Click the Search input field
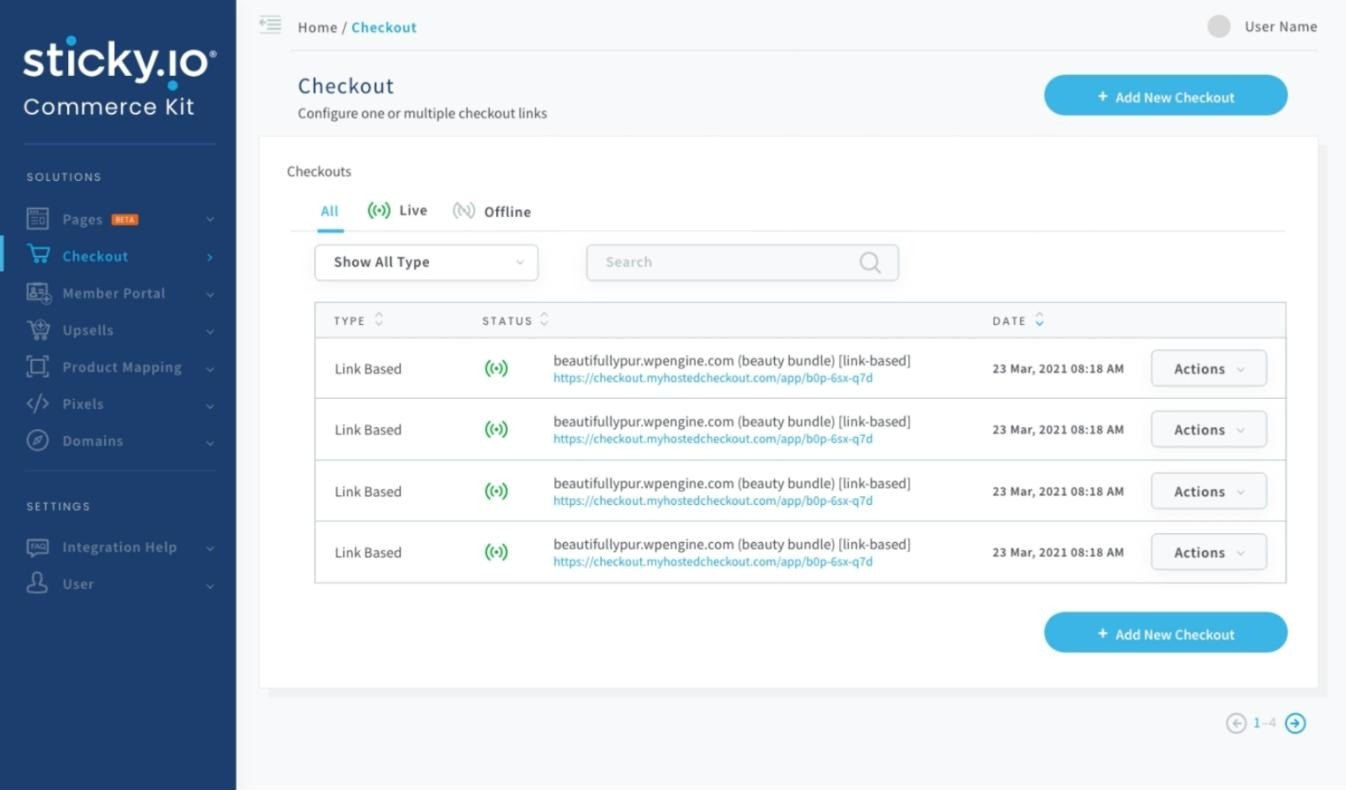This screenshot has width=1346, height=790. 742,262
